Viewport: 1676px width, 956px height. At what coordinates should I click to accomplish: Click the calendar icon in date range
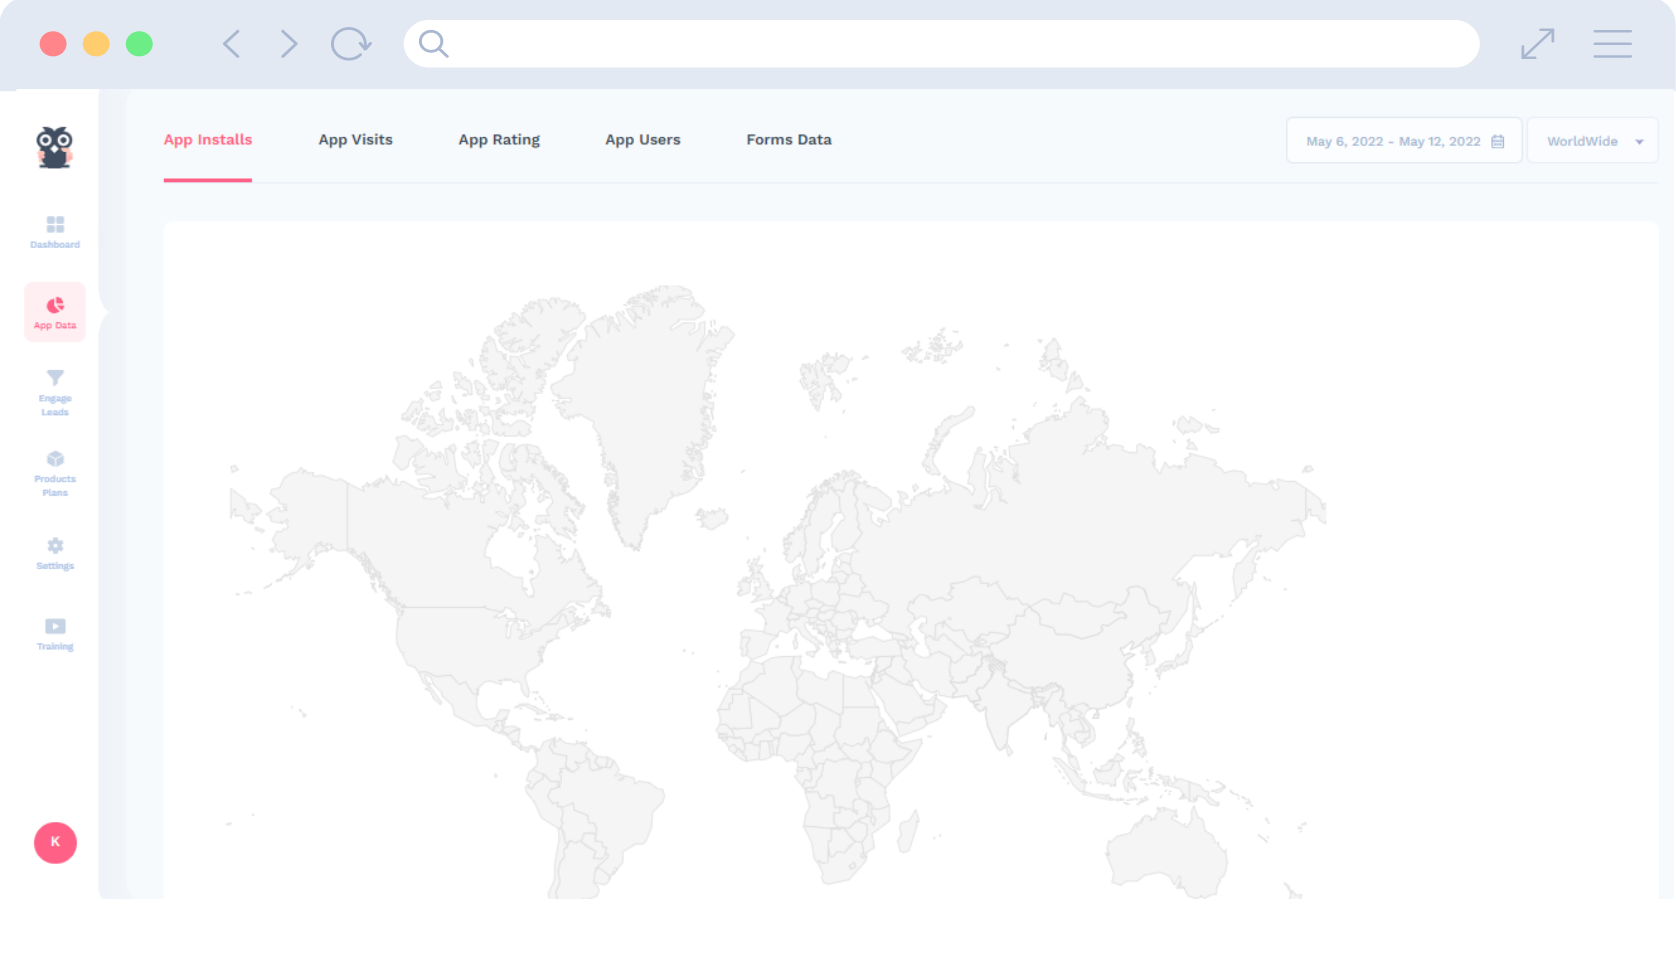click(1497, 141)
